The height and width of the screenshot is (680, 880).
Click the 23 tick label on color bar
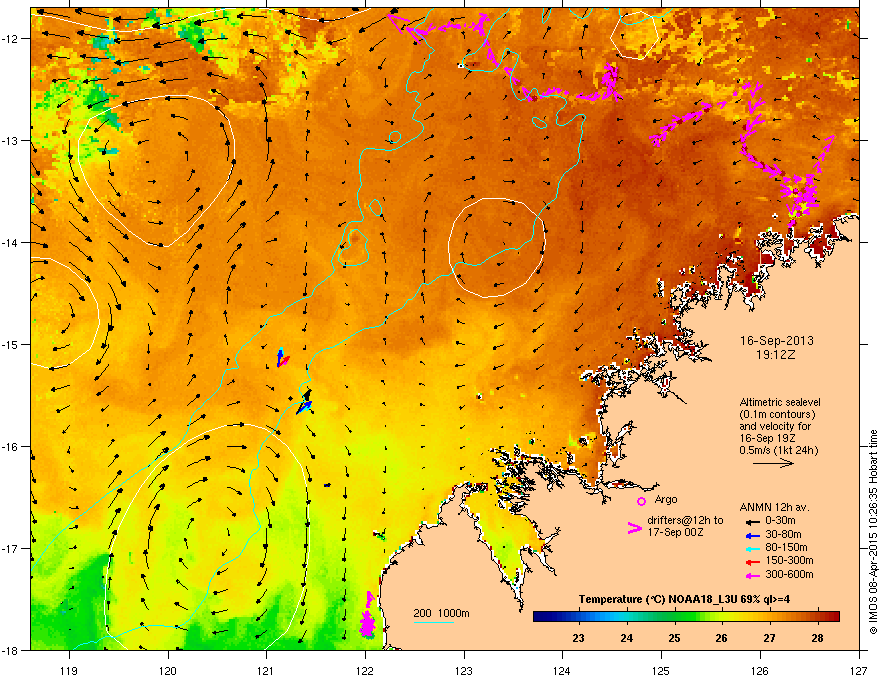coord(578,638)
